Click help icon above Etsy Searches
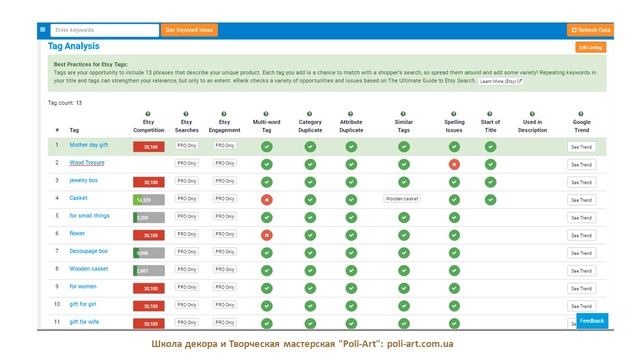Image resolution: width=640 pixels, height=360 pixels. click(x=186, y=114)
